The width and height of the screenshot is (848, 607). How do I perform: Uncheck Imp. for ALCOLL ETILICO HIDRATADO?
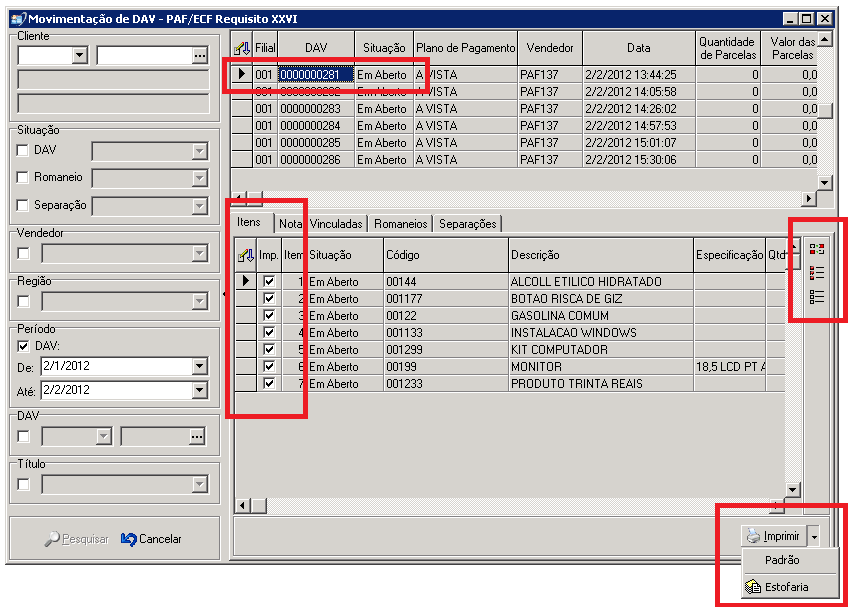(x=269, y=281)
